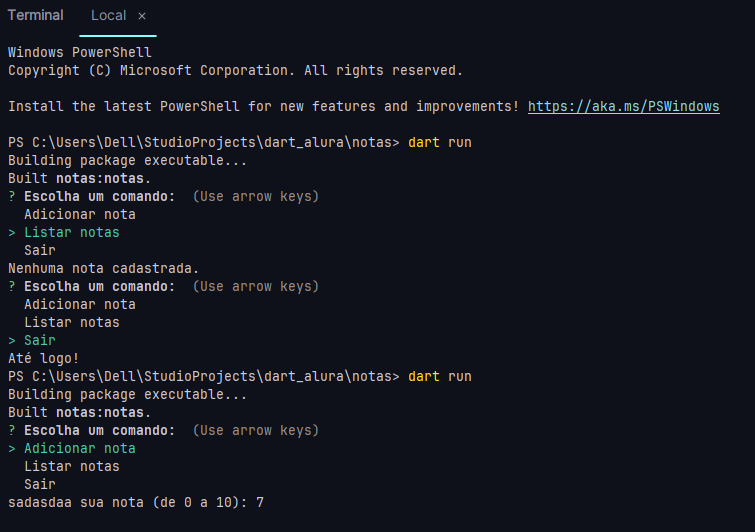Viewport: 755px width, 532px height.
Task: Click the 'Windows PowerShell' header line
Action: (79, 52)
